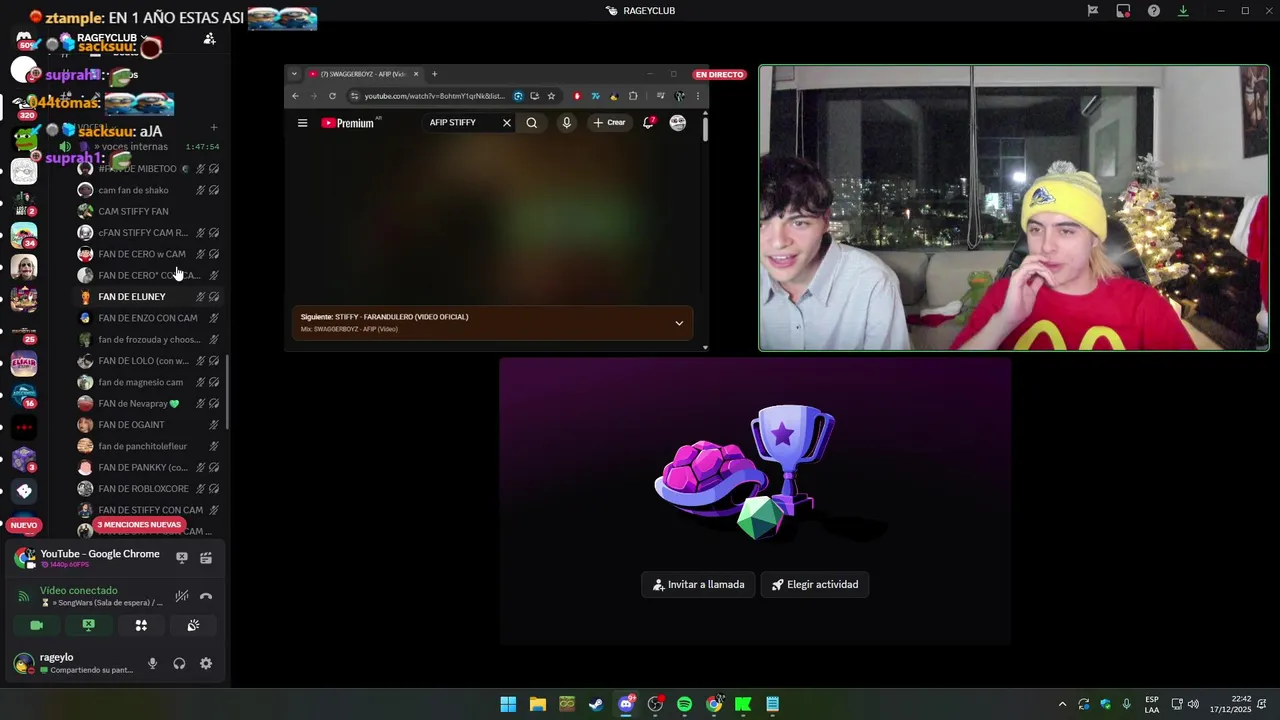Toggle noise suppression waveform icon
The height and width of the screenshot is (720, 1280).
[182, 596]
